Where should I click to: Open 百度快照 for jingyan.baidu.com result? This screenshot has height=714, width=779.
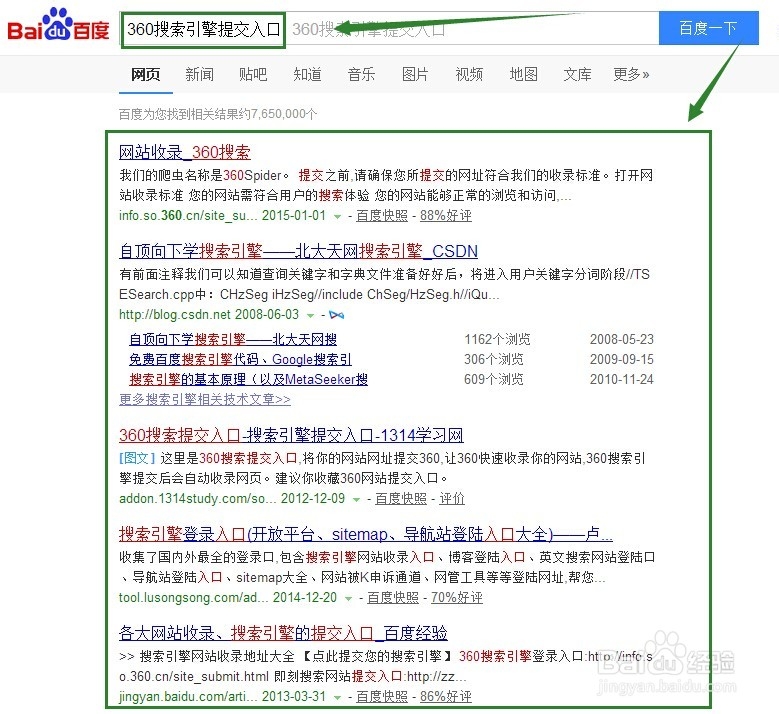tap(382, 697)
